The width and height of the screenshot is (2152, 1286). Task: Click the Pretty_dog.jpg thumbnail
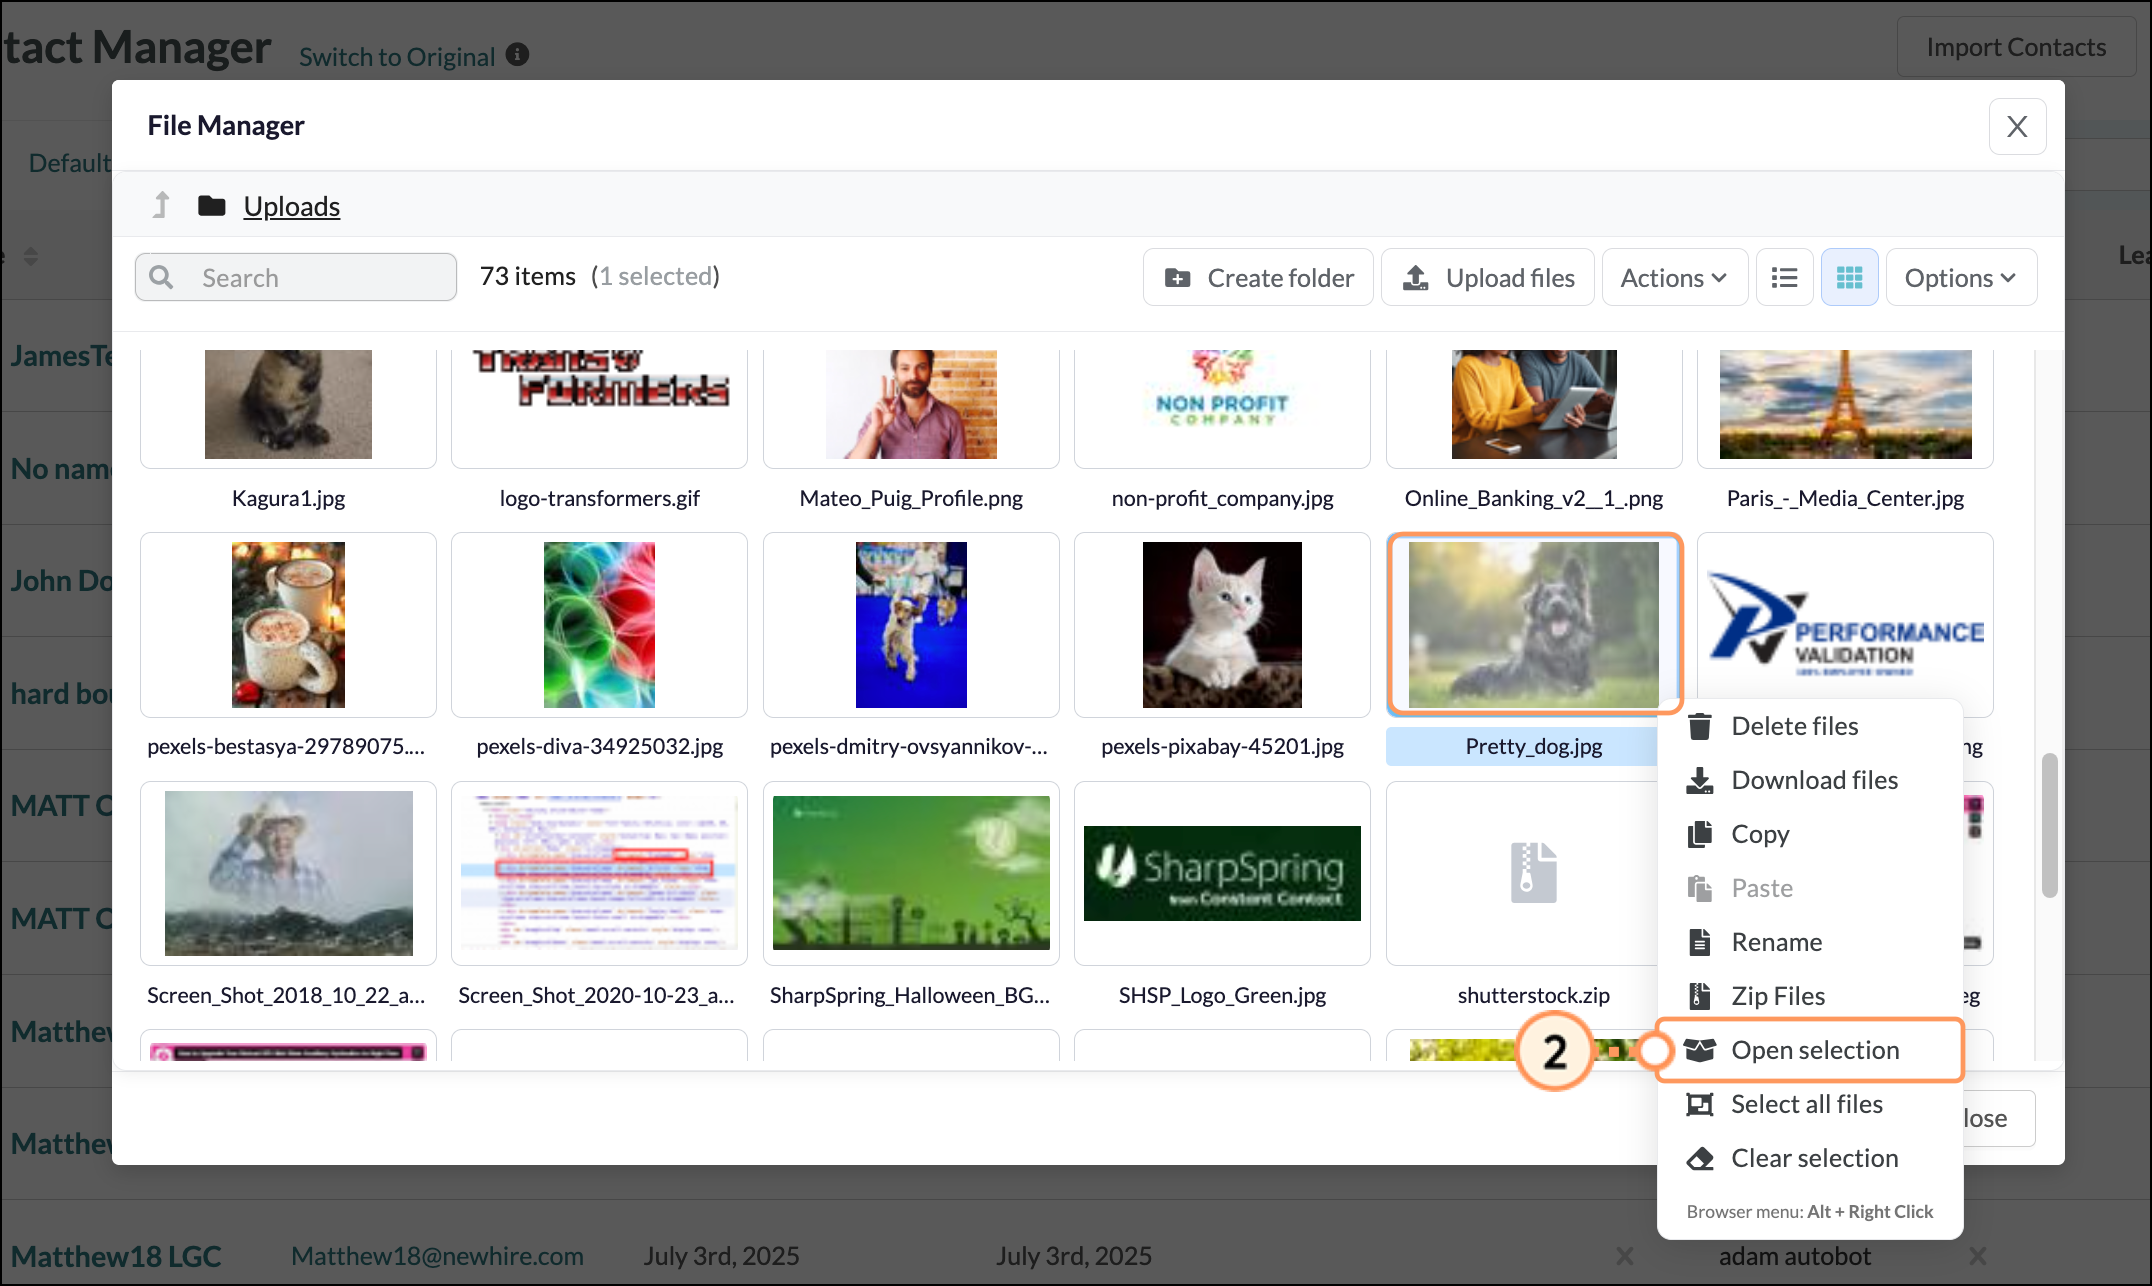click(x=1534, y=625)
